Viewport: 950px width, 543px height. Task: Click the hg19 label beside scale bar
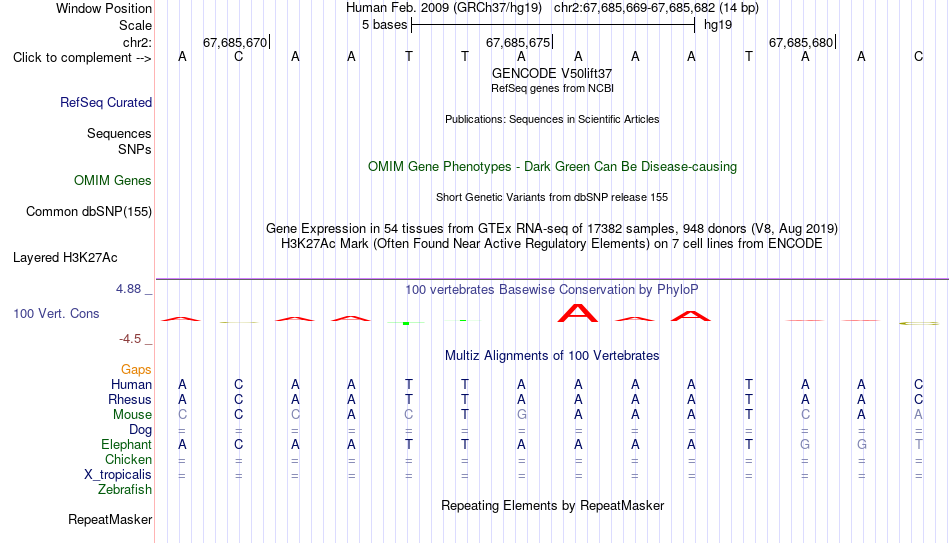(x=718, y=25)
